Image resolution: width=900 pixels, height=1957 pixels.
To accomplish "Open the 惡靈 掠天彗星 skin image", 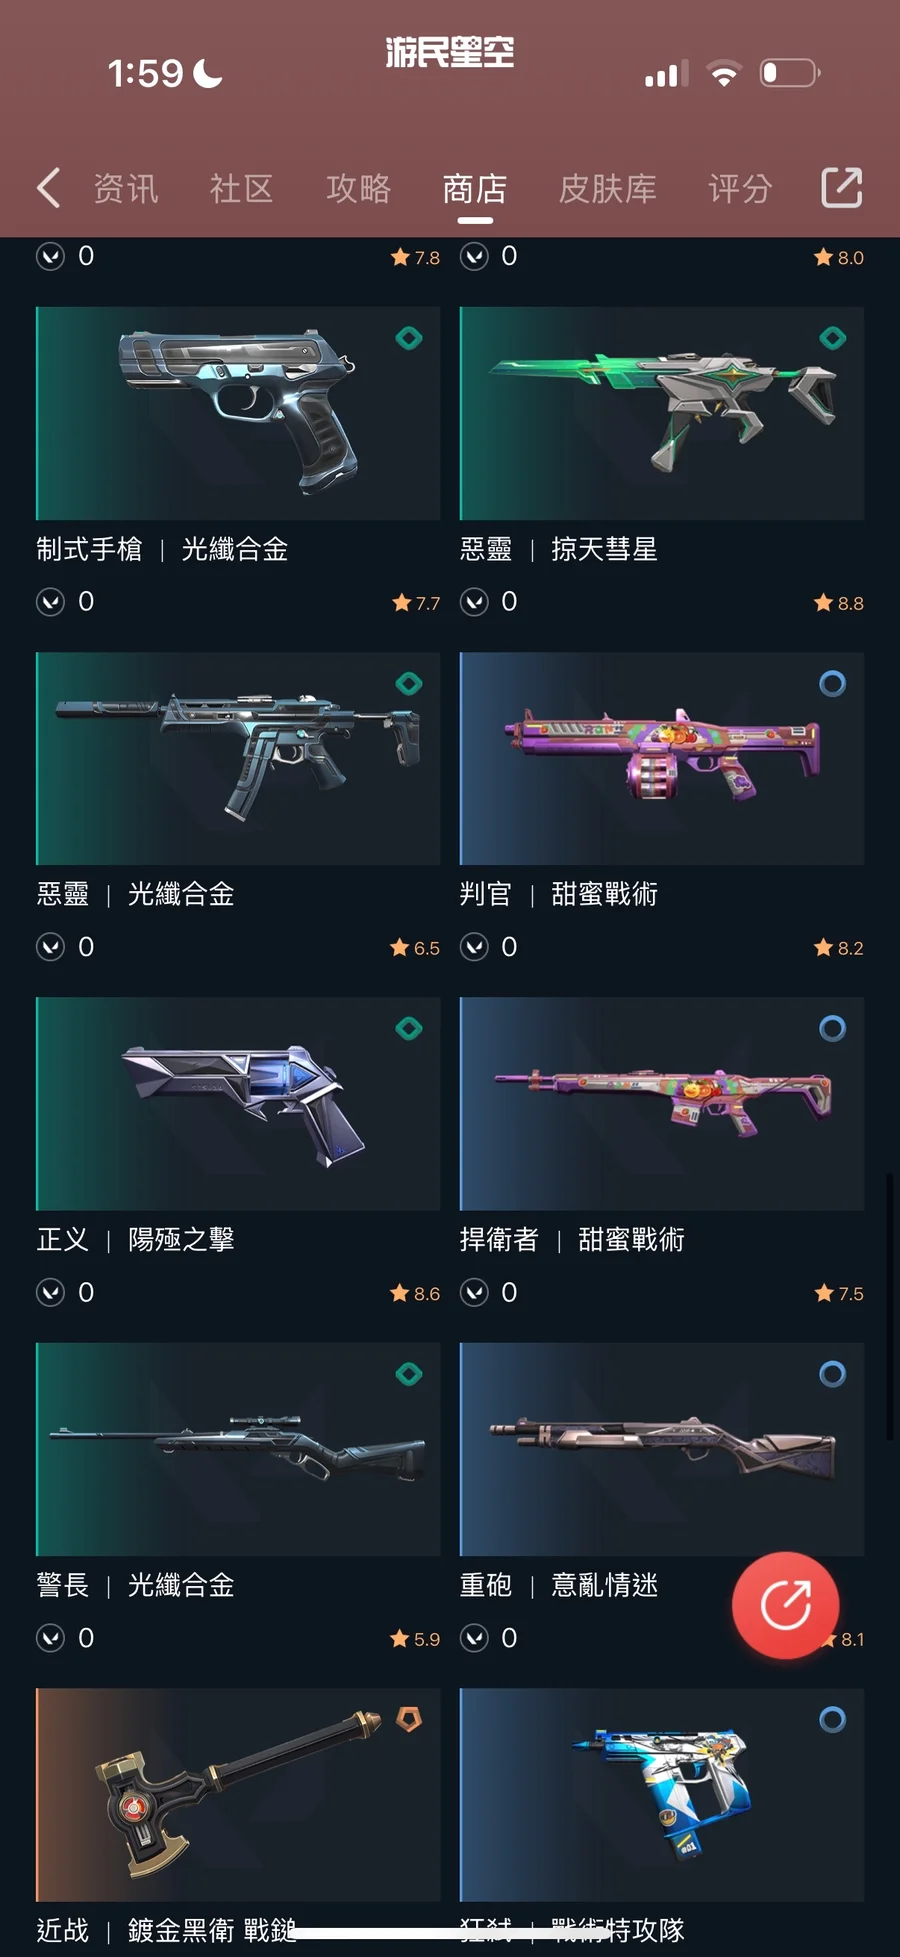I will [662, 413].
